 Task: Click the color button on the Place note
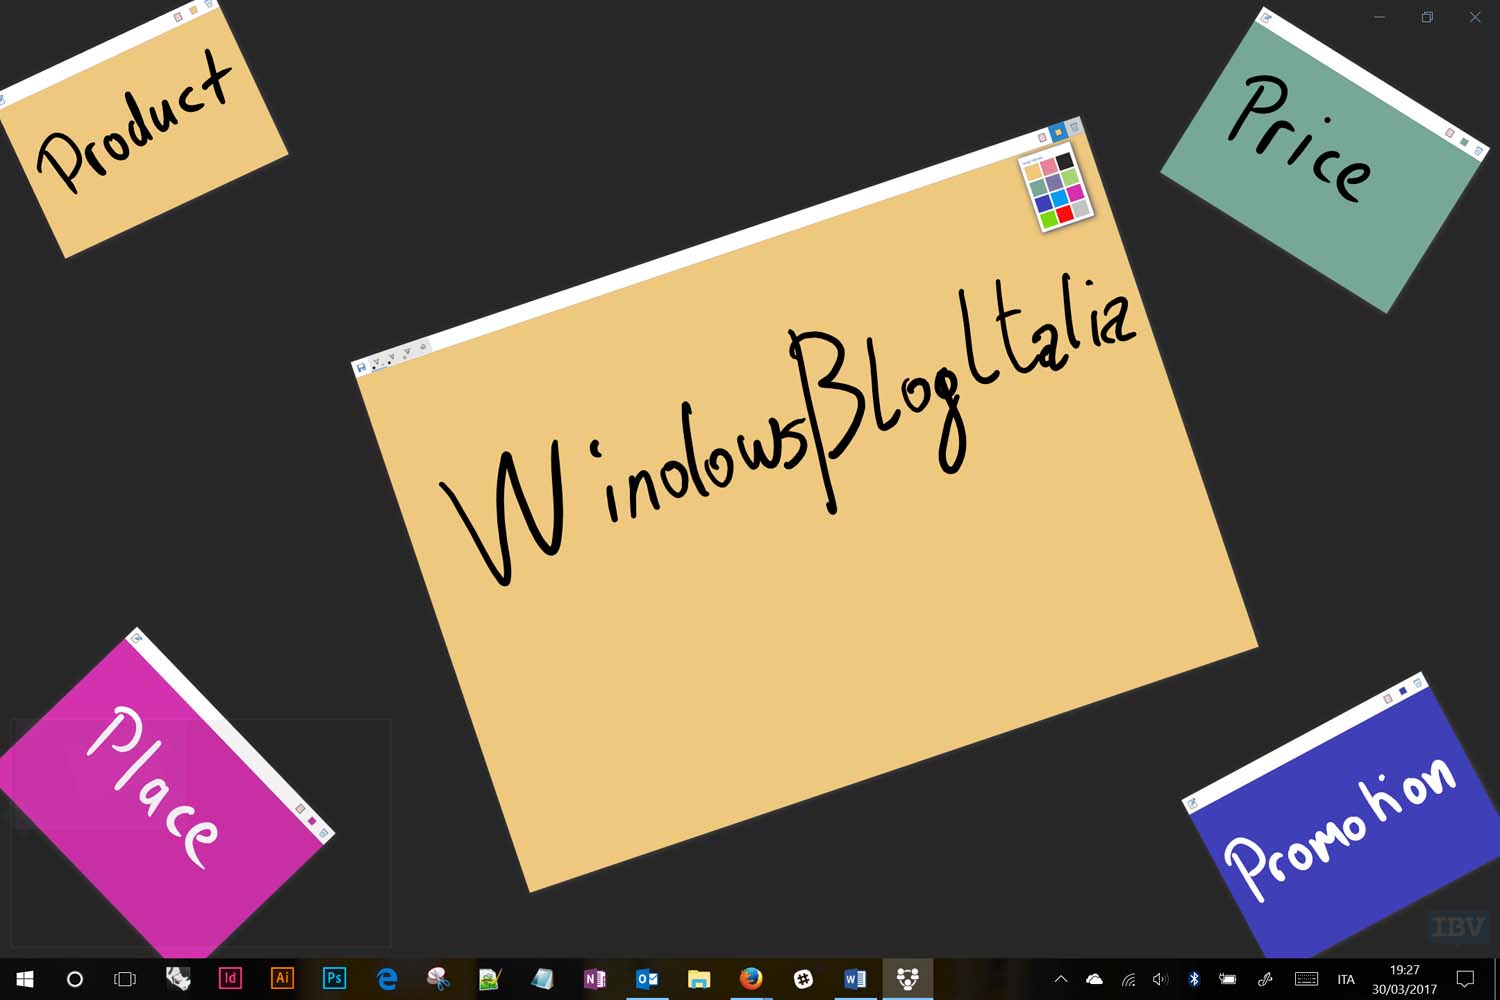(312, 820)
